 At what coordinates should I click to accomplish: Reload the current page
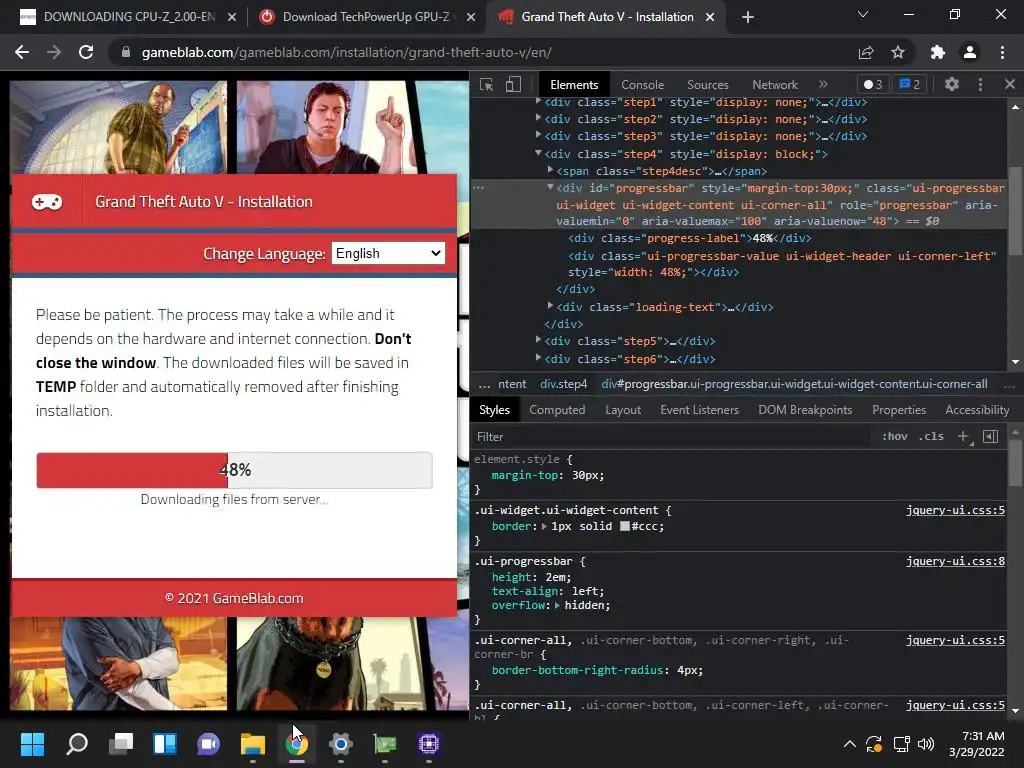coord(86,52)
